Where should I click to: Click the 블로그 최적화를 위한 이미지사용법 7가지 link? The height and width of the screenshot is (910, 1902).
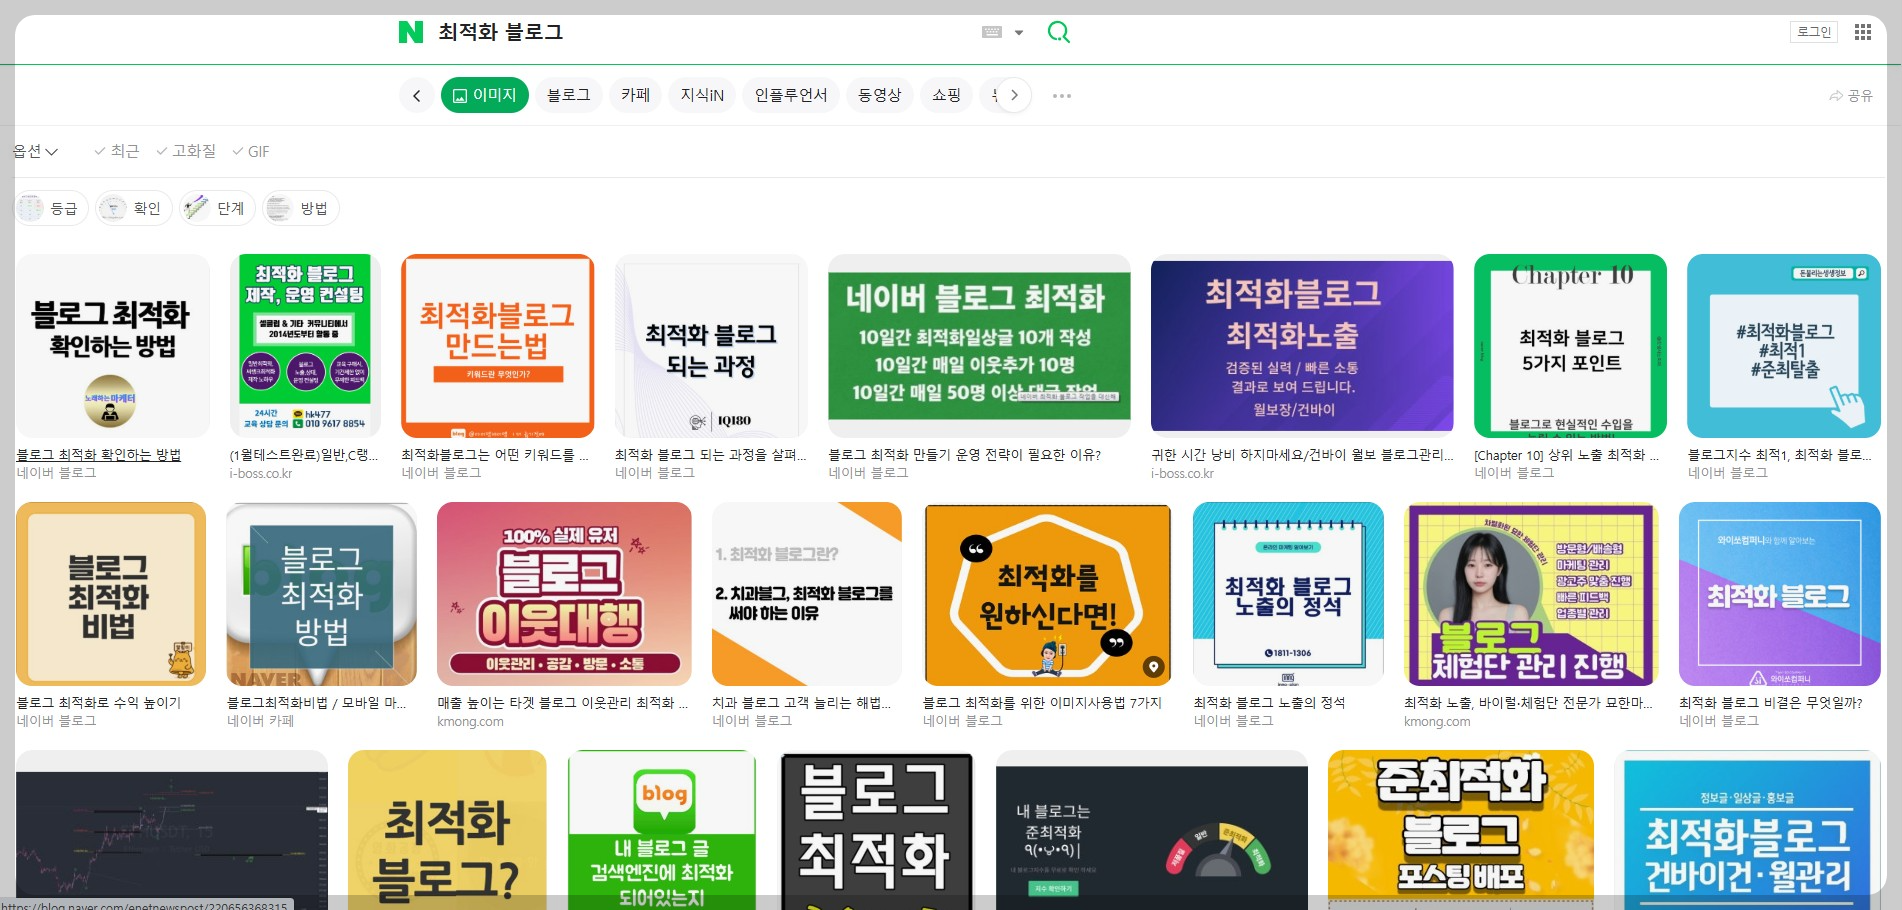(1042, 703)
